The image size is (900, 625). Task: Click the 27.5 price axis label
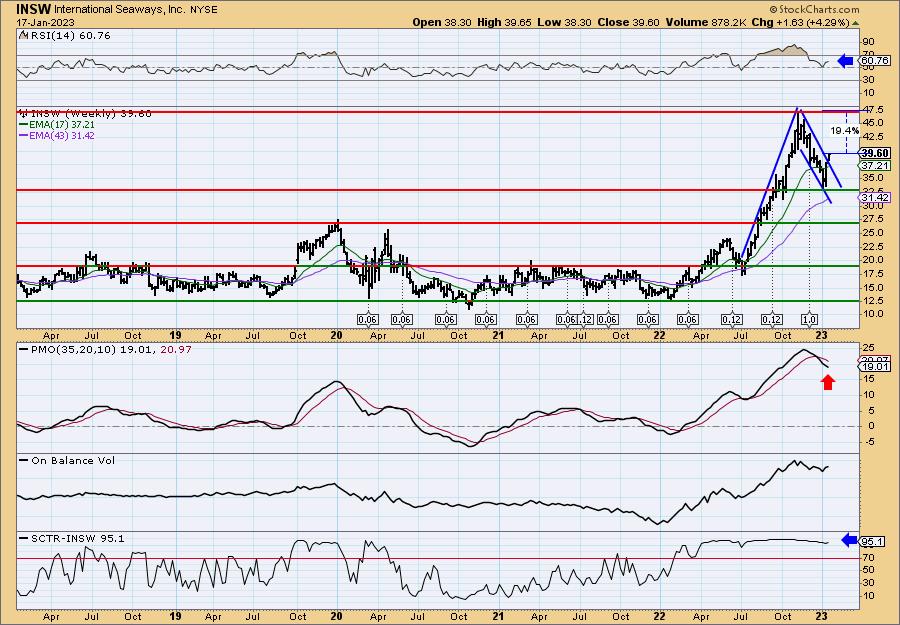(872, 219)
